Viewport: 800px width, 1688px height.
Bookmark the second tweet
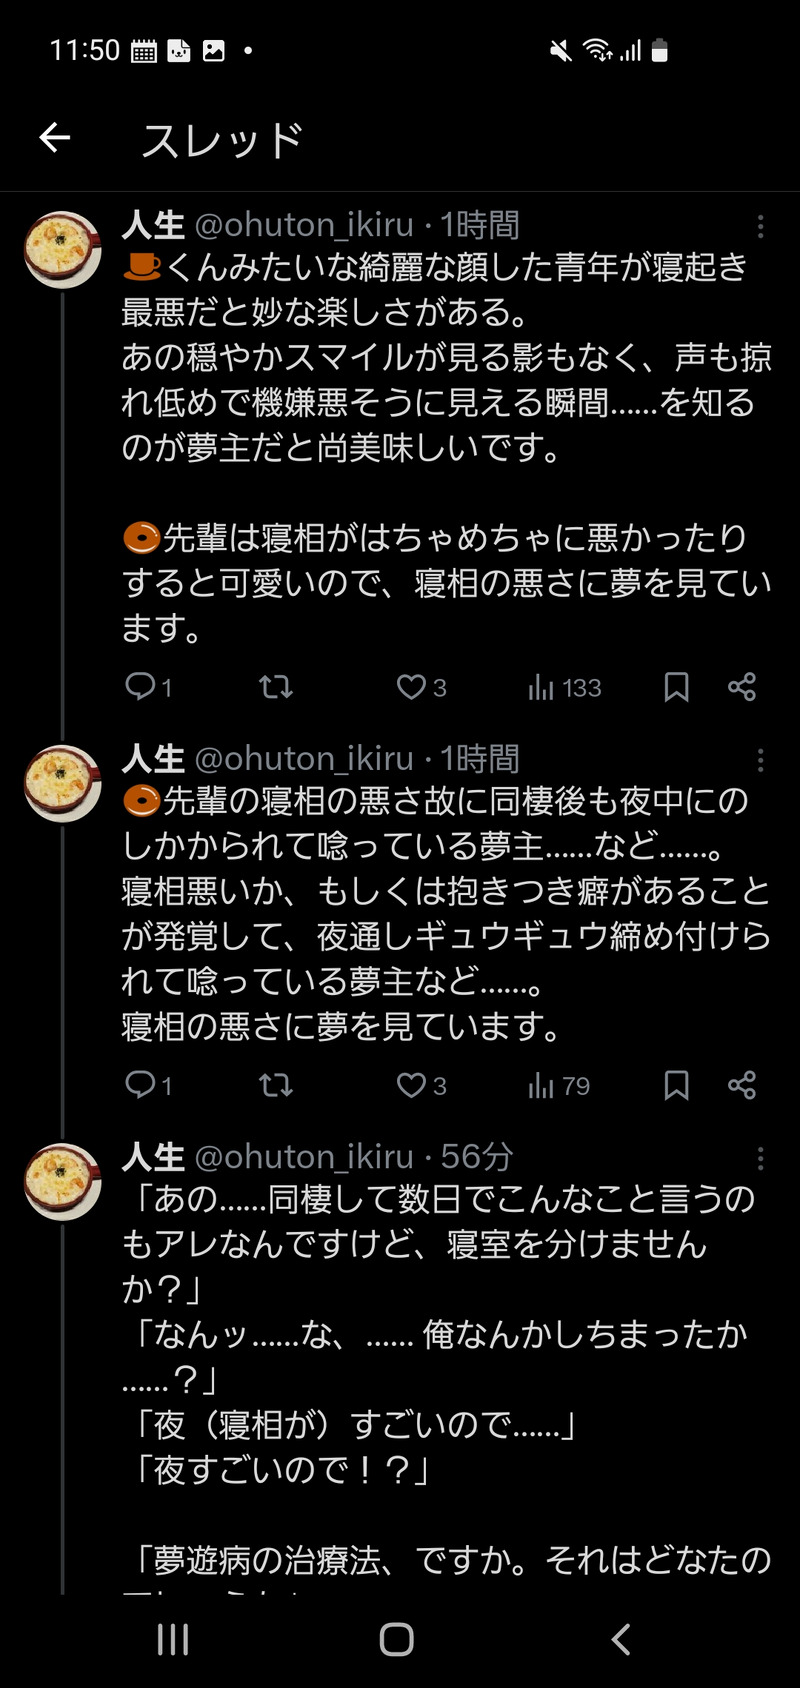coord(677,1085)
